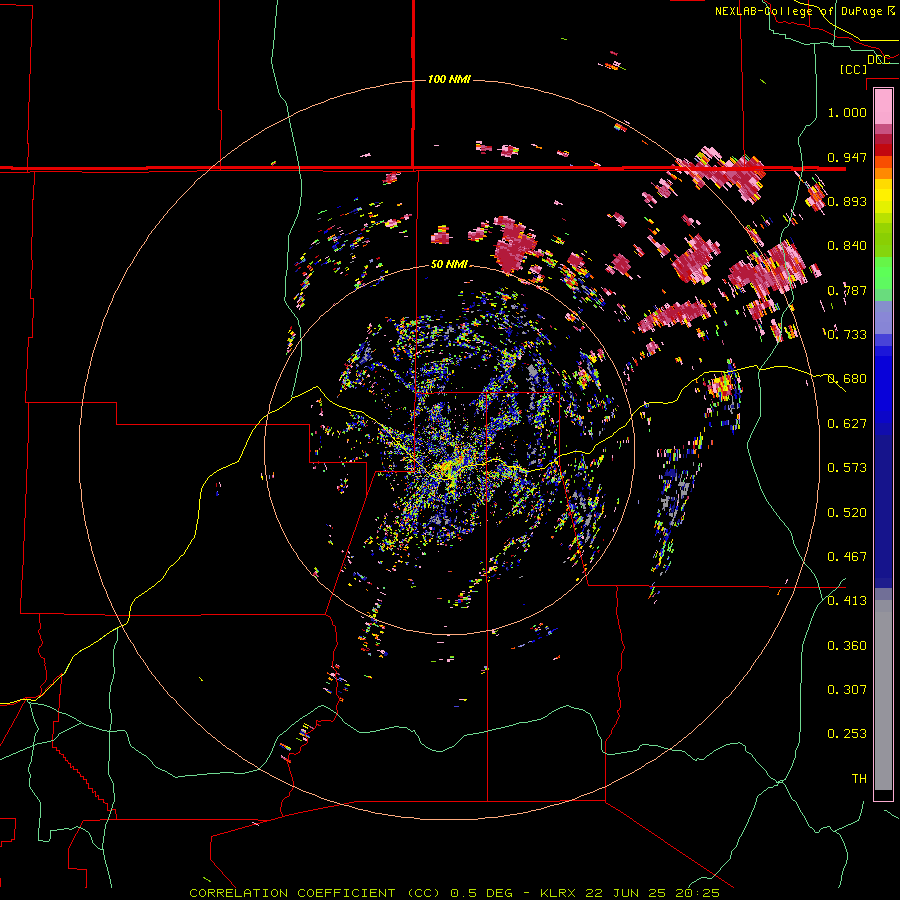This screenshot has height=900, width=900.
Task: Click the 0.307 legend value
Action: [x=847, y=690]
